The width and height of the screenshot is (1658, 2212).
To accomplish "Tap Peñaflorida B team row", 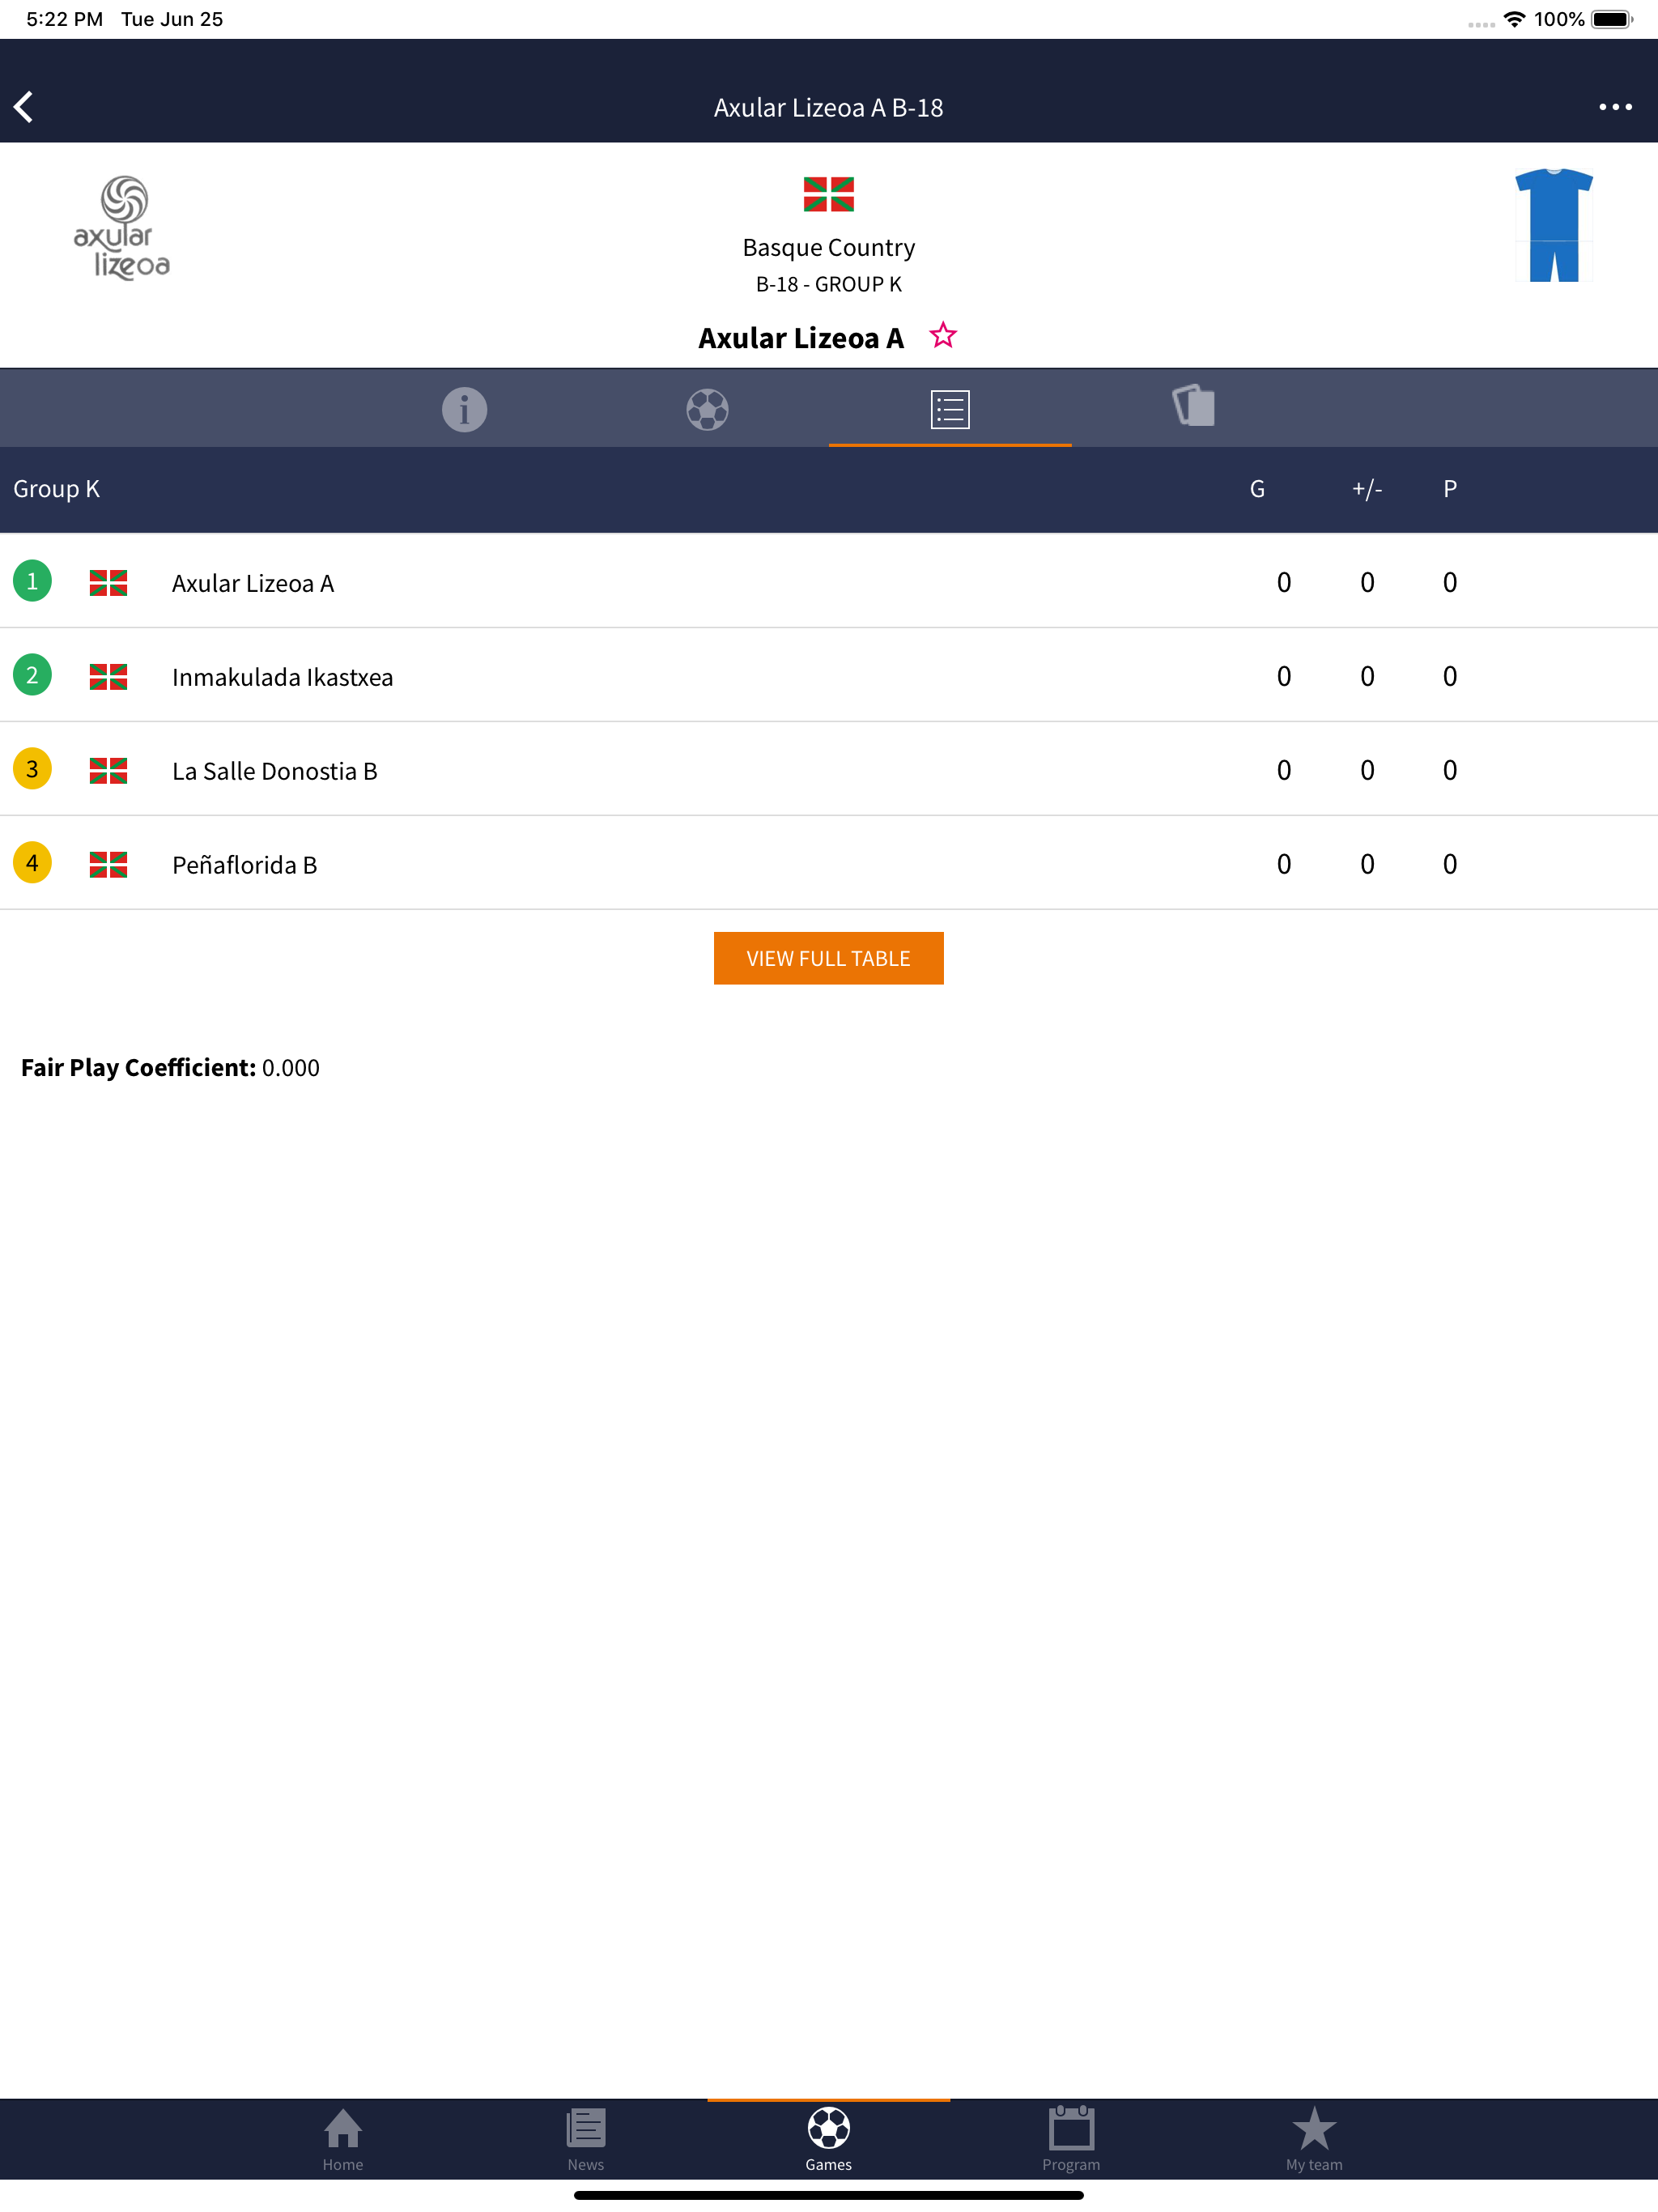I will 244,865.
